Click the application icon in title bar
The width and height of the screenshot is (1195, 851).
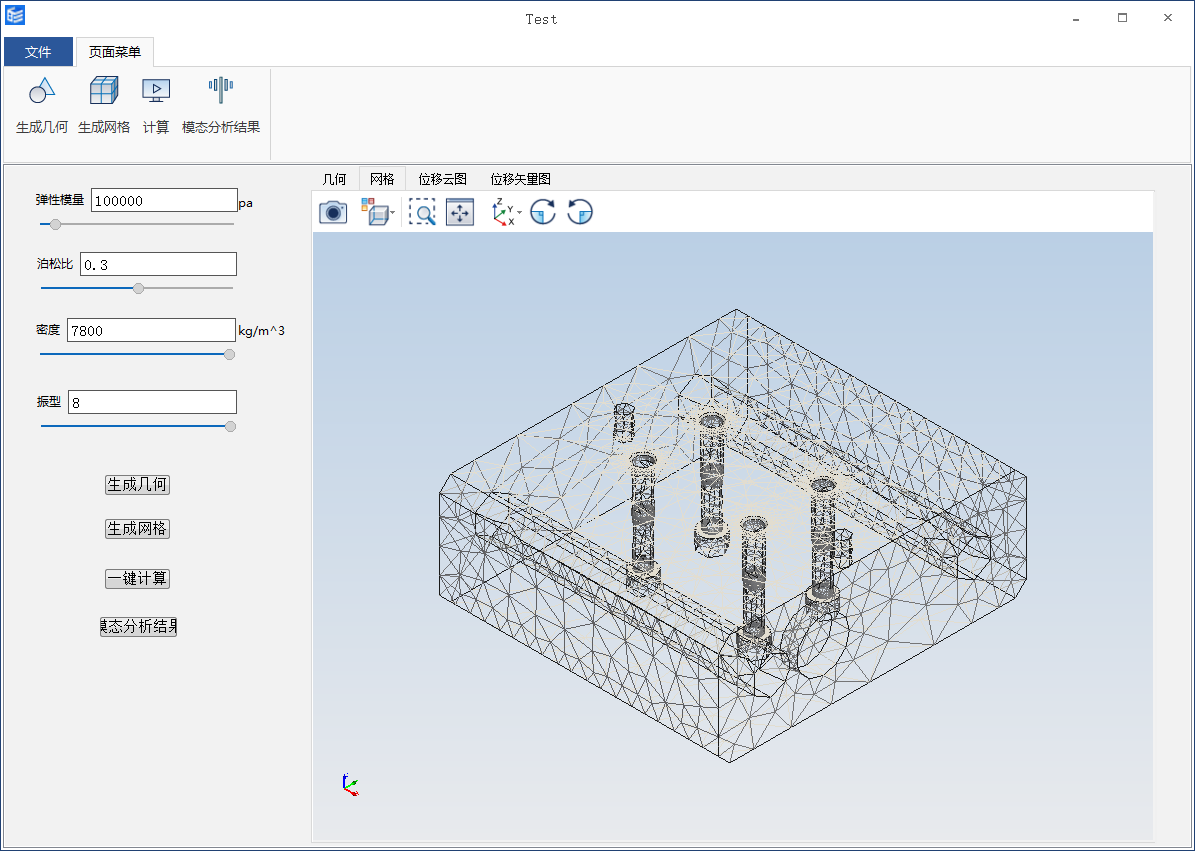[15, 16]
